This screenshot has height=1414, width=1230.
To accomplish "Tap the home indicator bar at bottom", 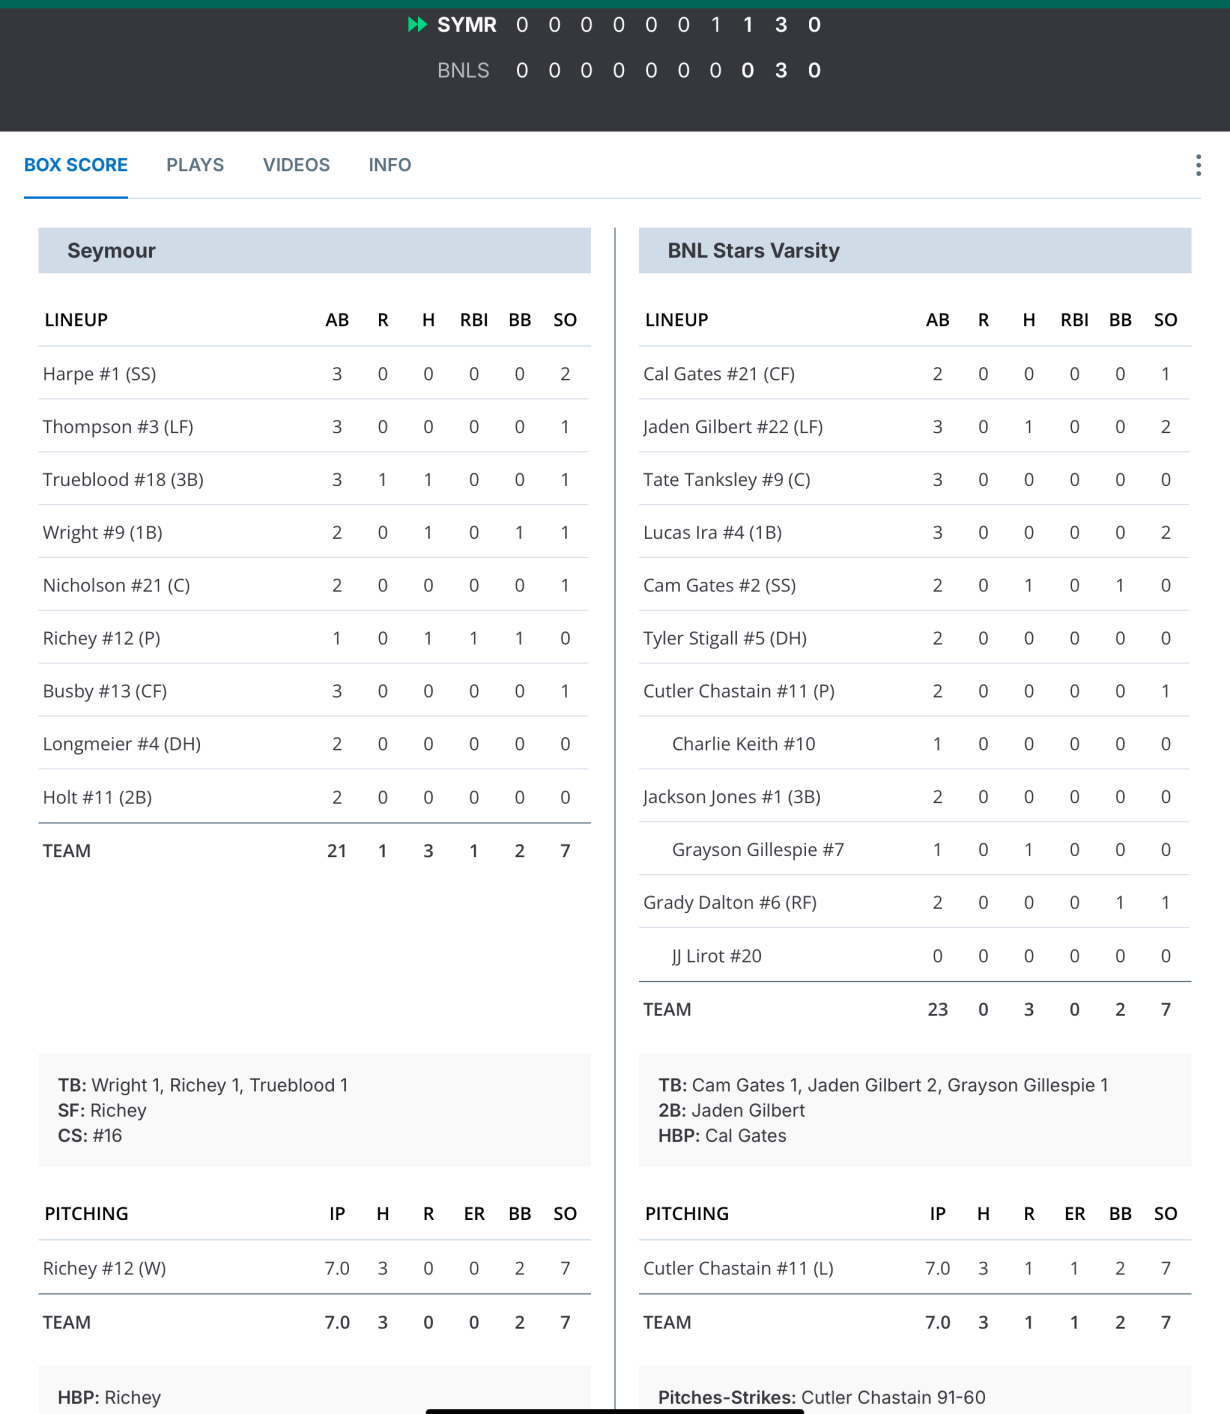I will pos(614,1410).
